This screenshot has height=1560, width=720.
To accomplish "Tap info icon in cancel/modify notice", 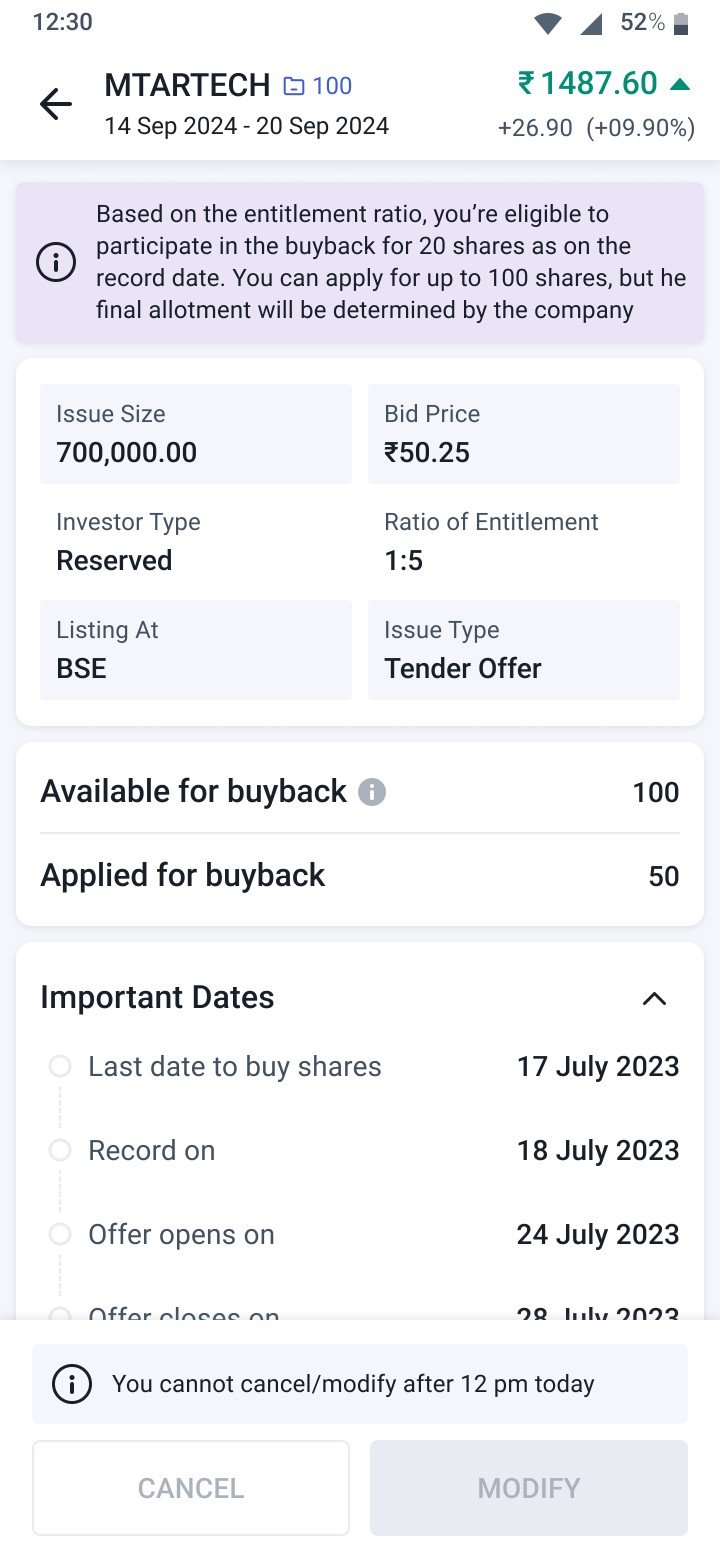I will [x=72, y=1384].
